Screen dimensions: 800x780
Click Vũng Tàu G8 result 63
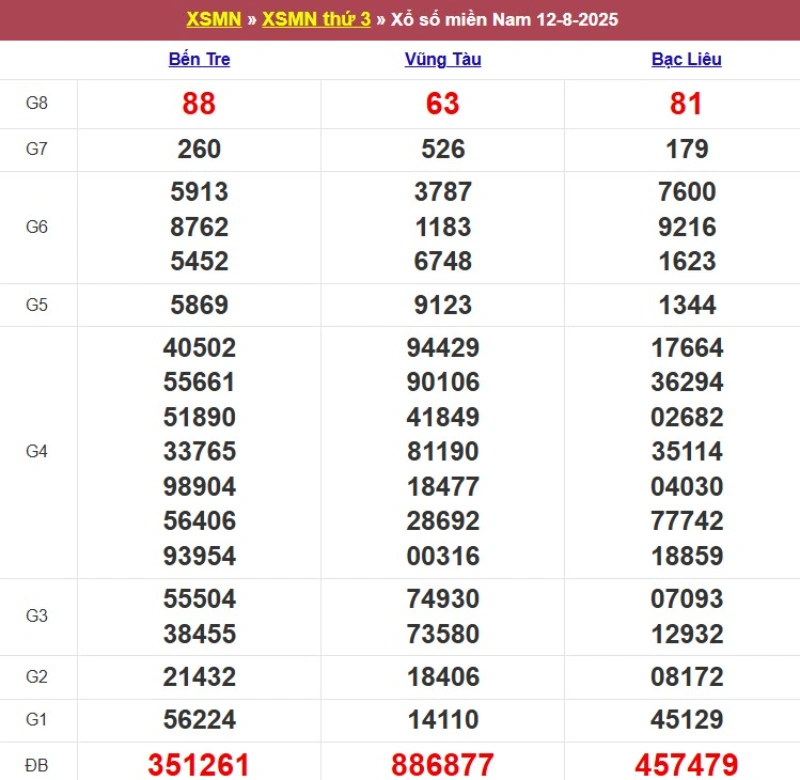click(443, 104)
